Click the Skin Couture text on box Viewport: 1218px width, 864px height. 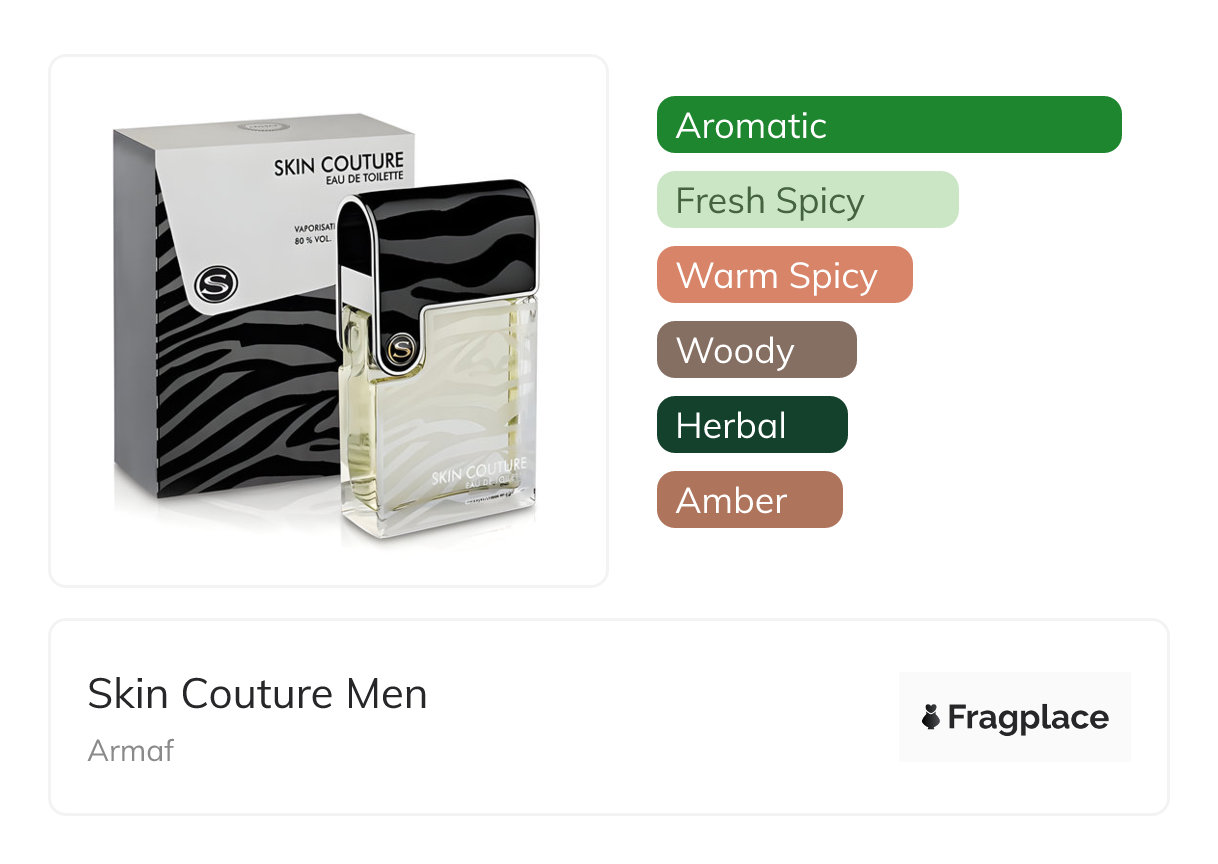(339, 163)
